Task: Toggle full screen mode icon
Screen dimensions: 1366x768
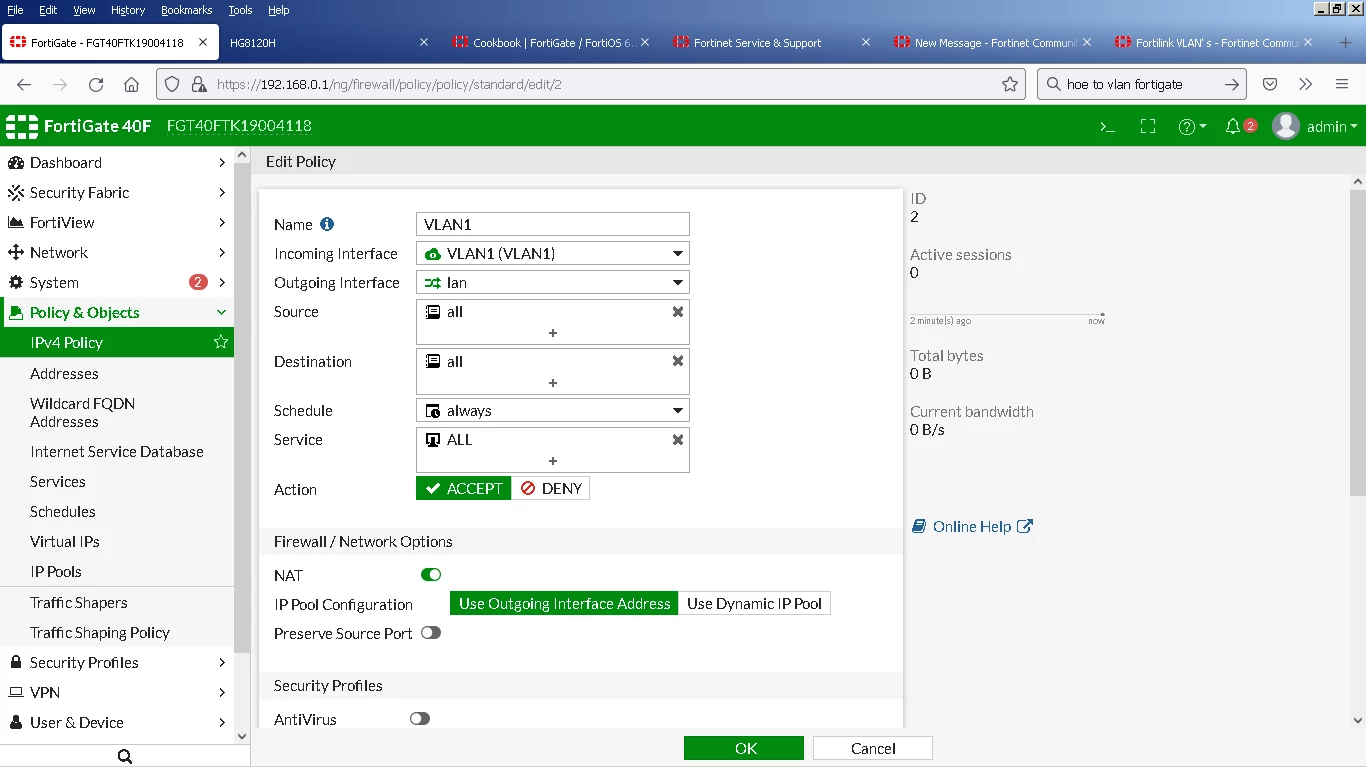Action: (1148, 127)
